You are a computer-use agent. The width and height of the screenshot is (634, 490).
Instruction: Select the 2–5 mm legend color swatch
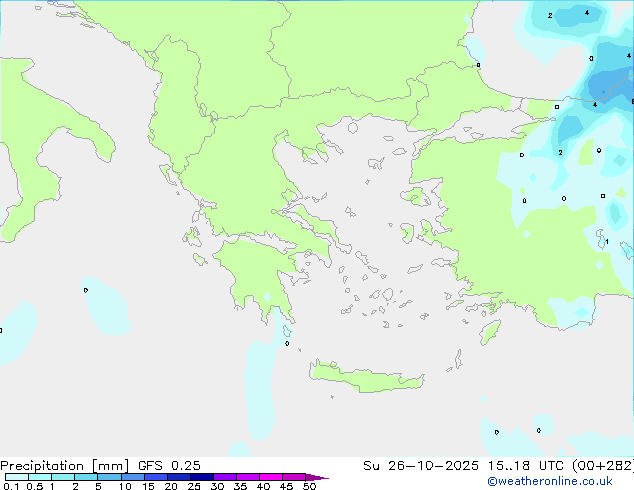tap(86, 477)
